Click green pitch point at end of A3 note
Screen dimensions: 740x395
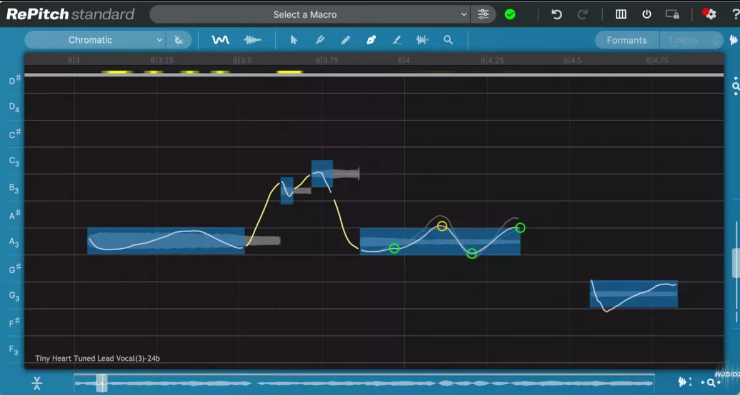520,228
